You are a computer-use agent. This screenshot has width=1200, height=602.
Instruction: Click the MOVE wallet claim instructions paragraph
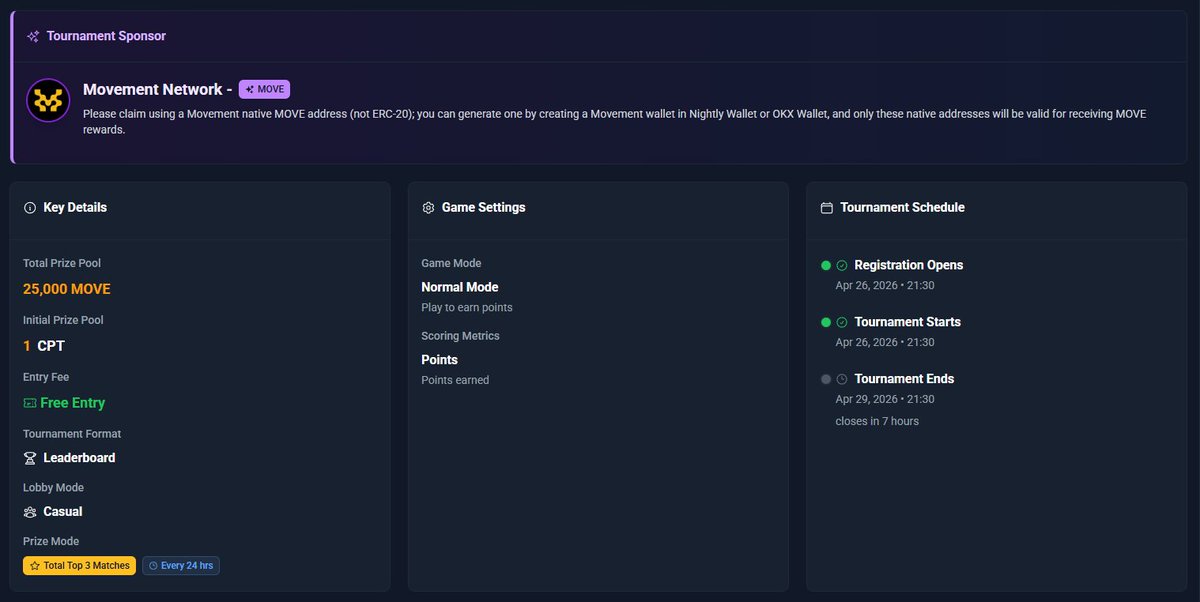614,122
